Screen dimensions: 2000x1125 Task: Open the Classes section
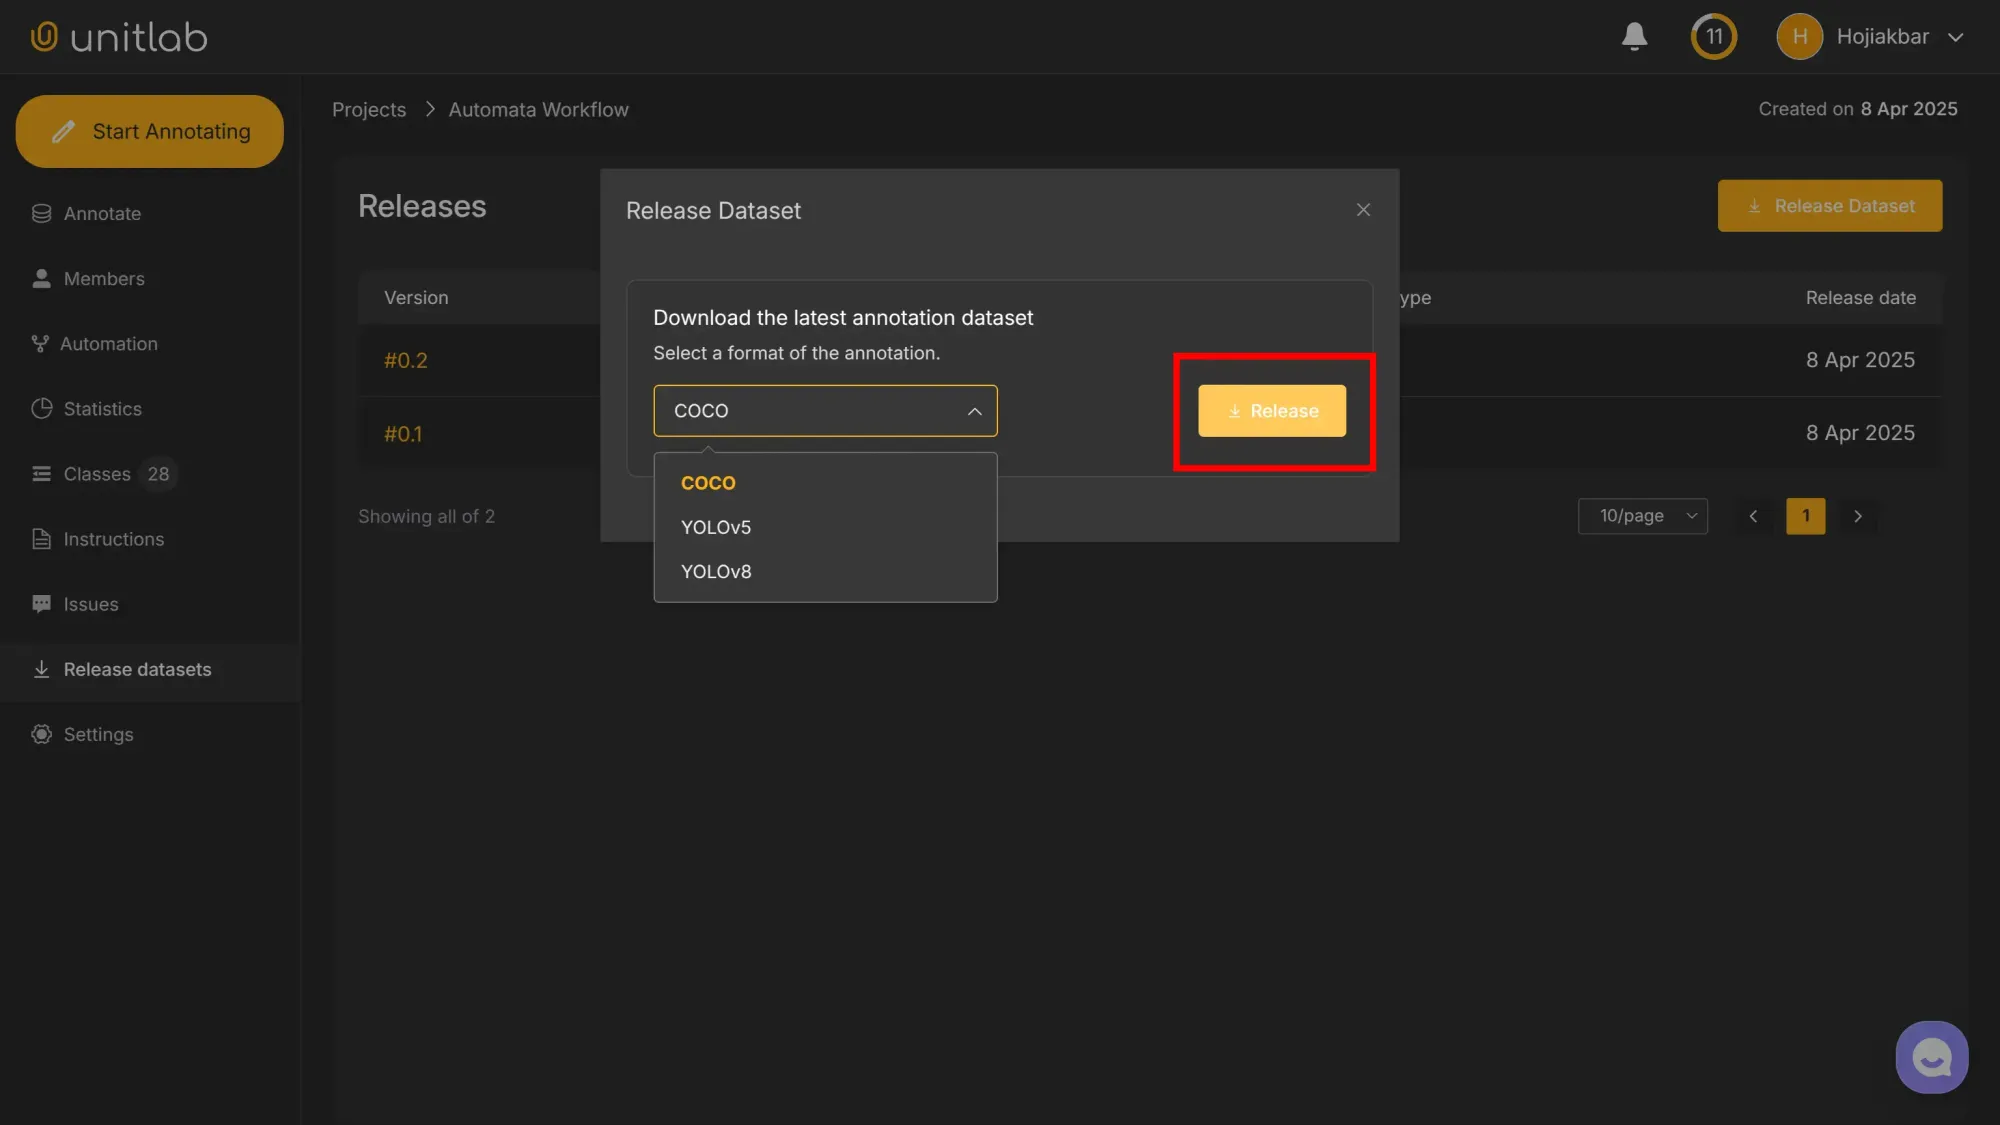pos(97,473)
